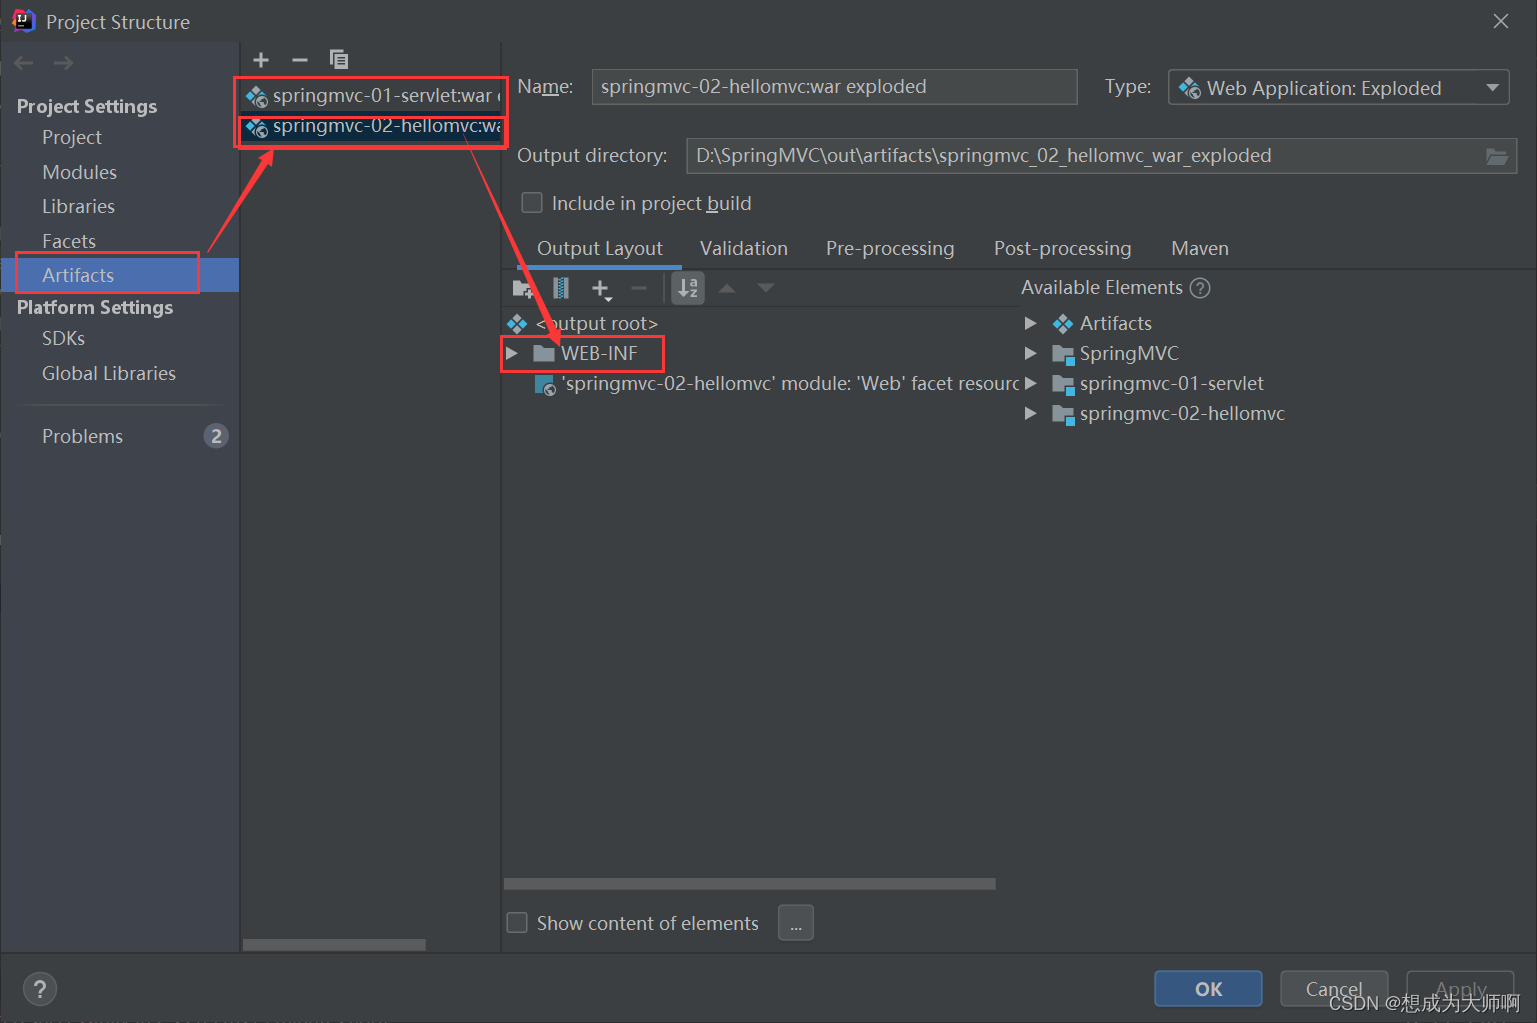This screenshot has width=1537, height=1023.
Task: Click the Copy artifact icon
Action: click(x=339, y=60)
